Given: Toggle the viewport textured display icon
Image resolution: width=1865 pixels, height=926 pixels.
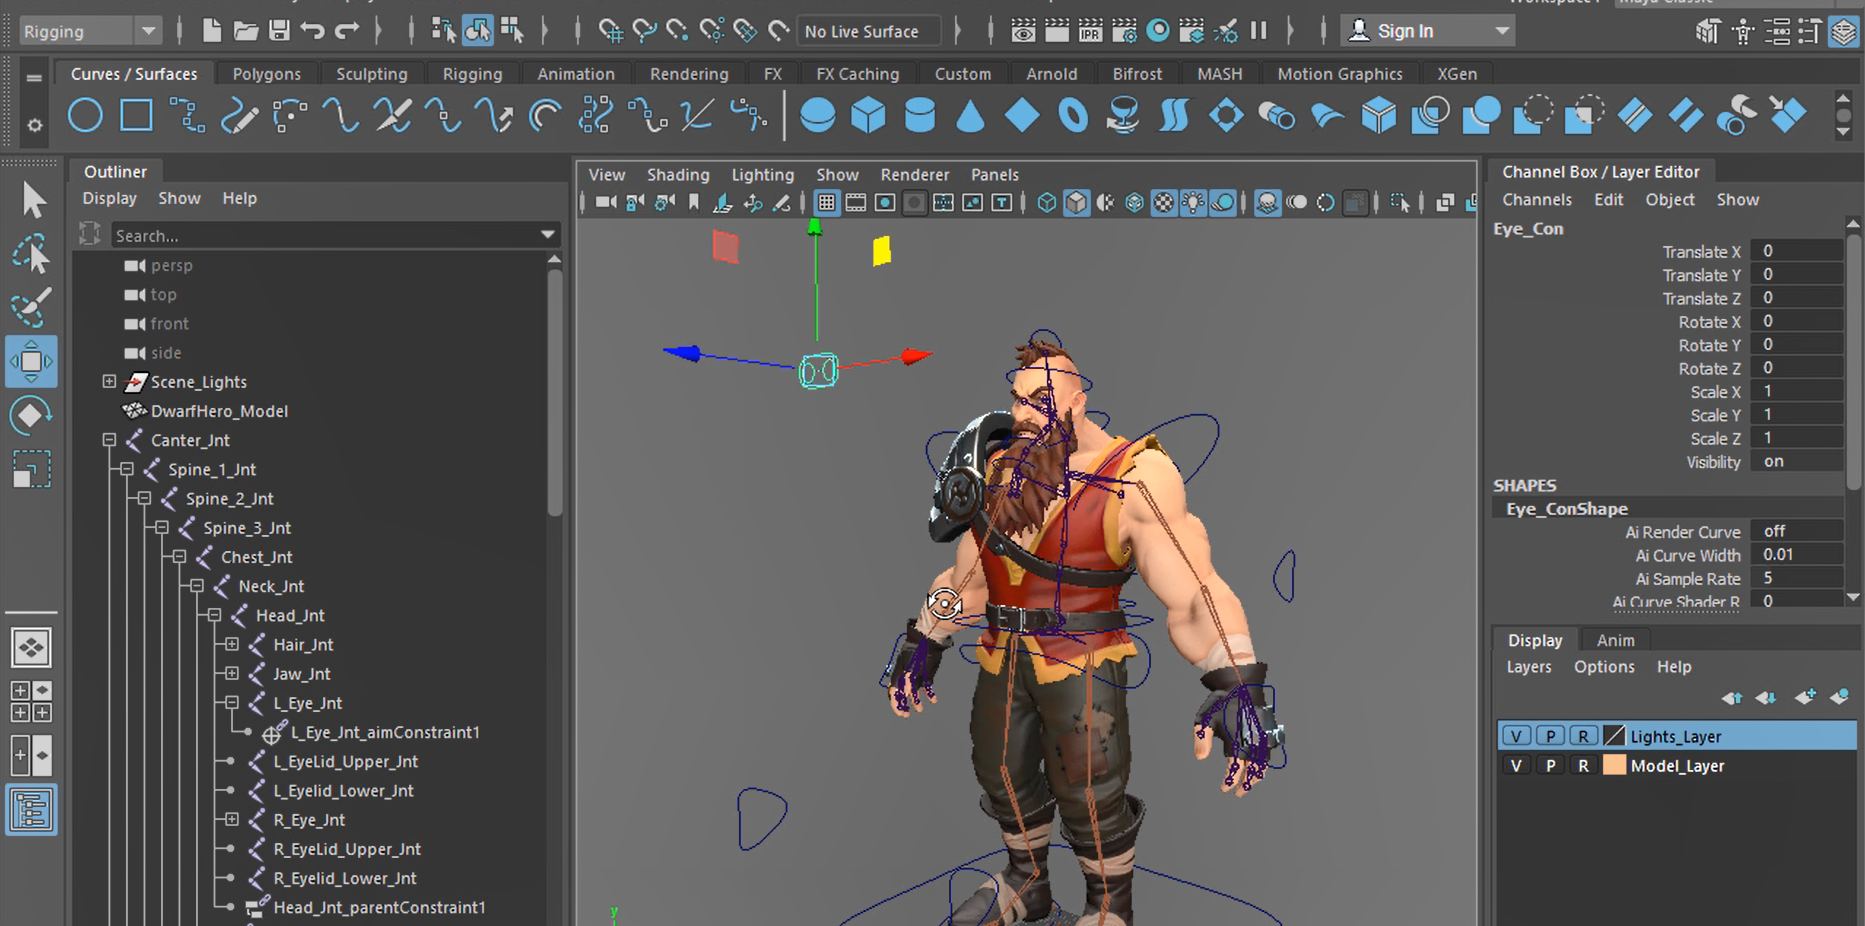Looking at the screenshot, I should (x=1164, y=203).
